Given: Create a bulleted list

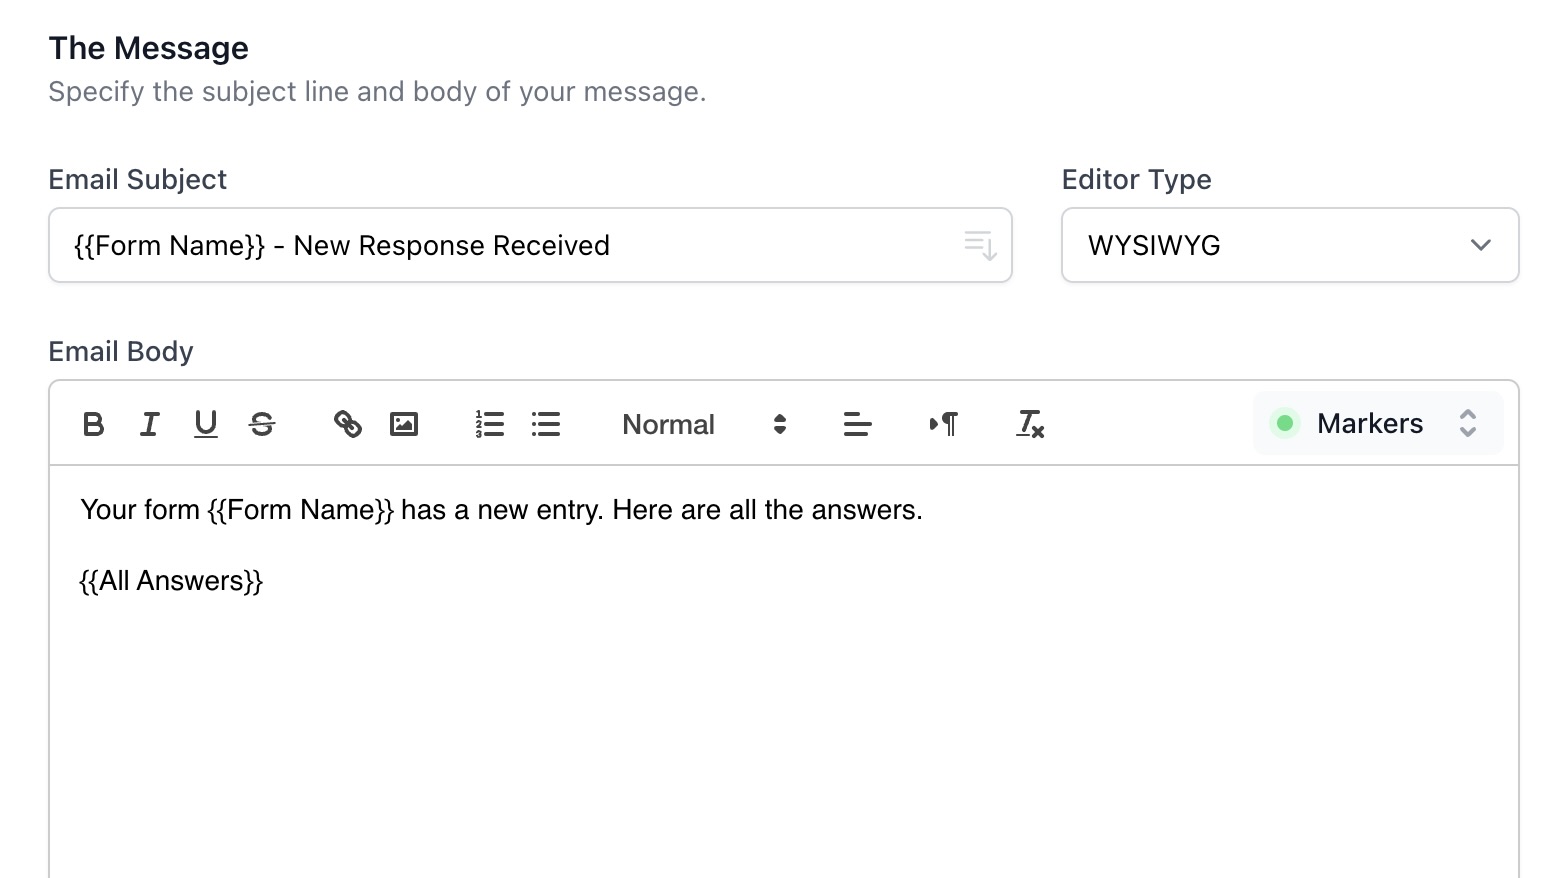Looking at the screenshot, I should 546,424.
